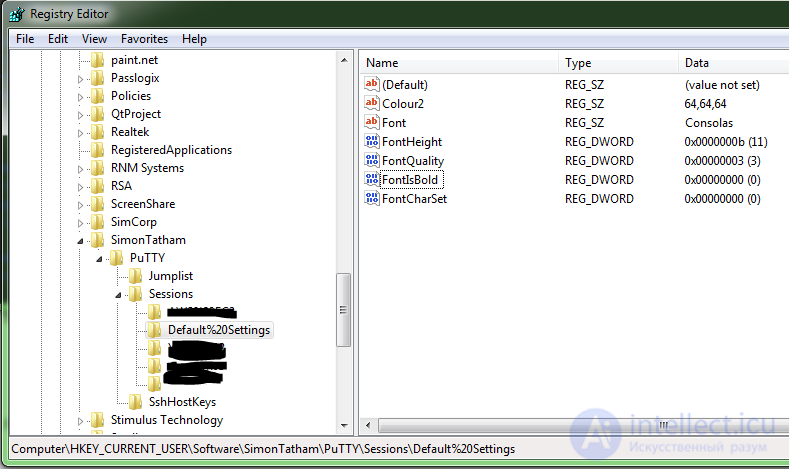
Task: Click the Passlogix folder icon
Action: click(x=98, y=78)
